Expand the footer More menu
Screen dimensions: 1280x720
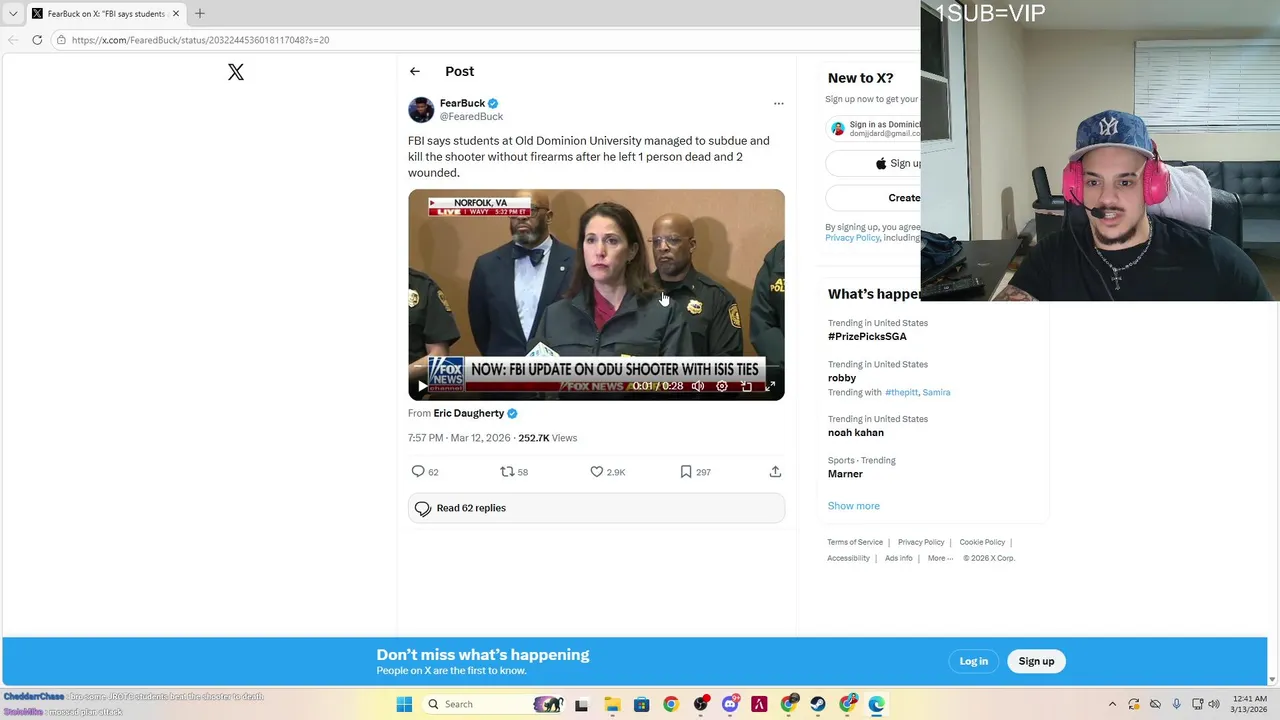pos(940,558)
